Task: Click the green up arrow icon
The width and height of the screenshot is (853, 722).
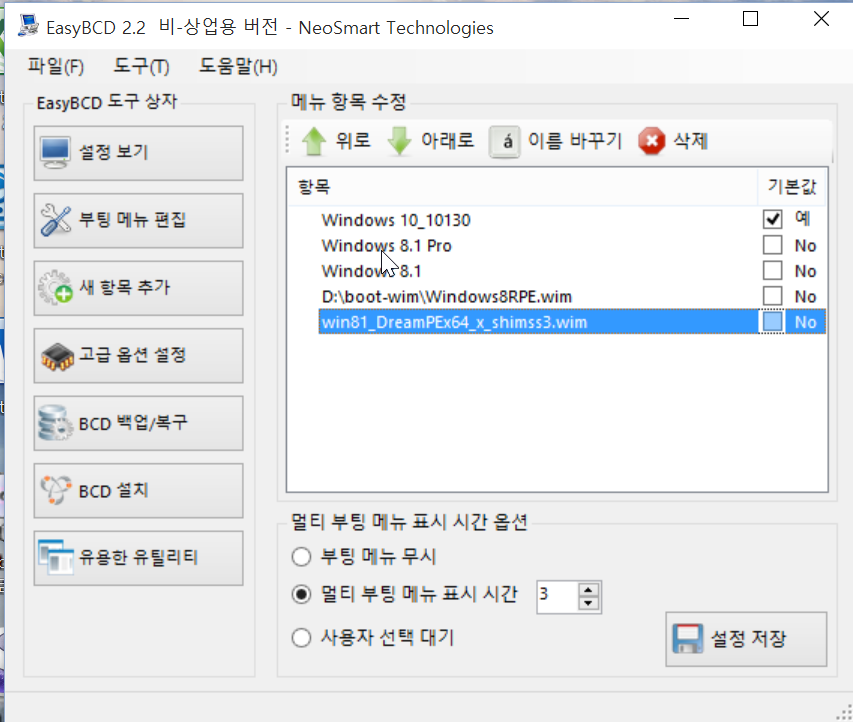Action: pyautogui.click(x=314, y=141)
